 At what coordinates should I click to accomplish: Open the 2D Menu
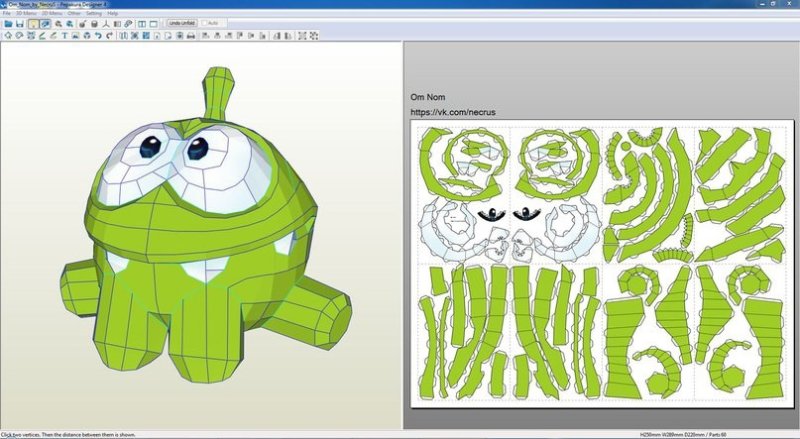(x=50, y=13)
